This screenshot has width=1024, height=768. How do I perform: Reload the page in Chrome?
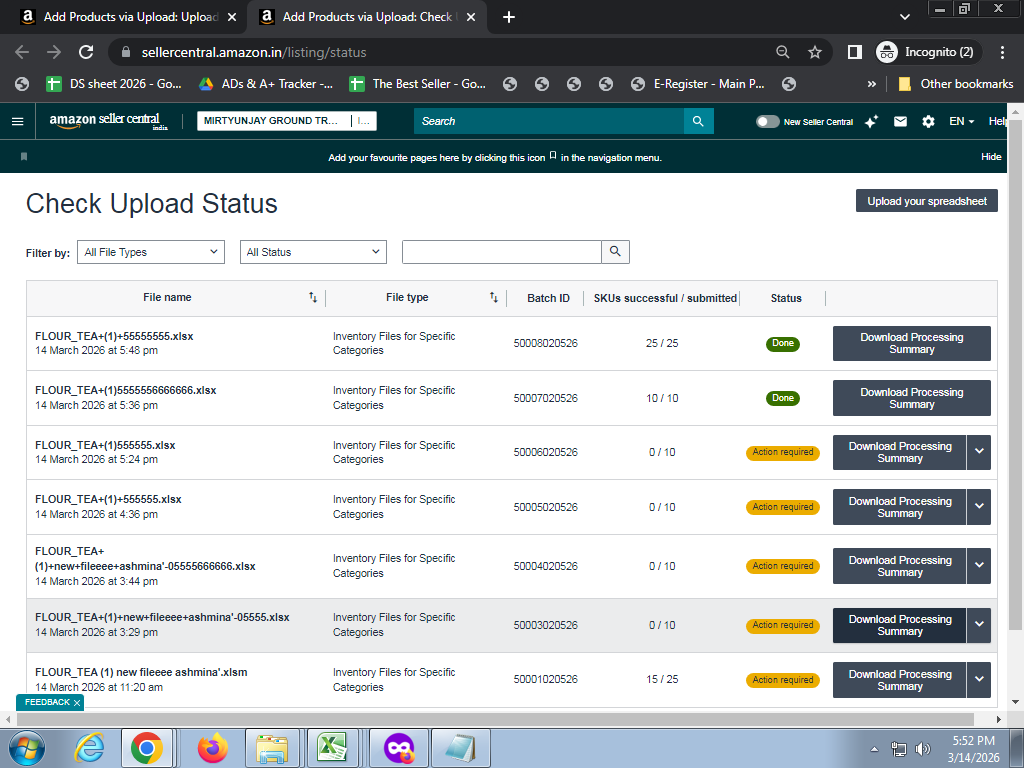[x=86, y=52]
